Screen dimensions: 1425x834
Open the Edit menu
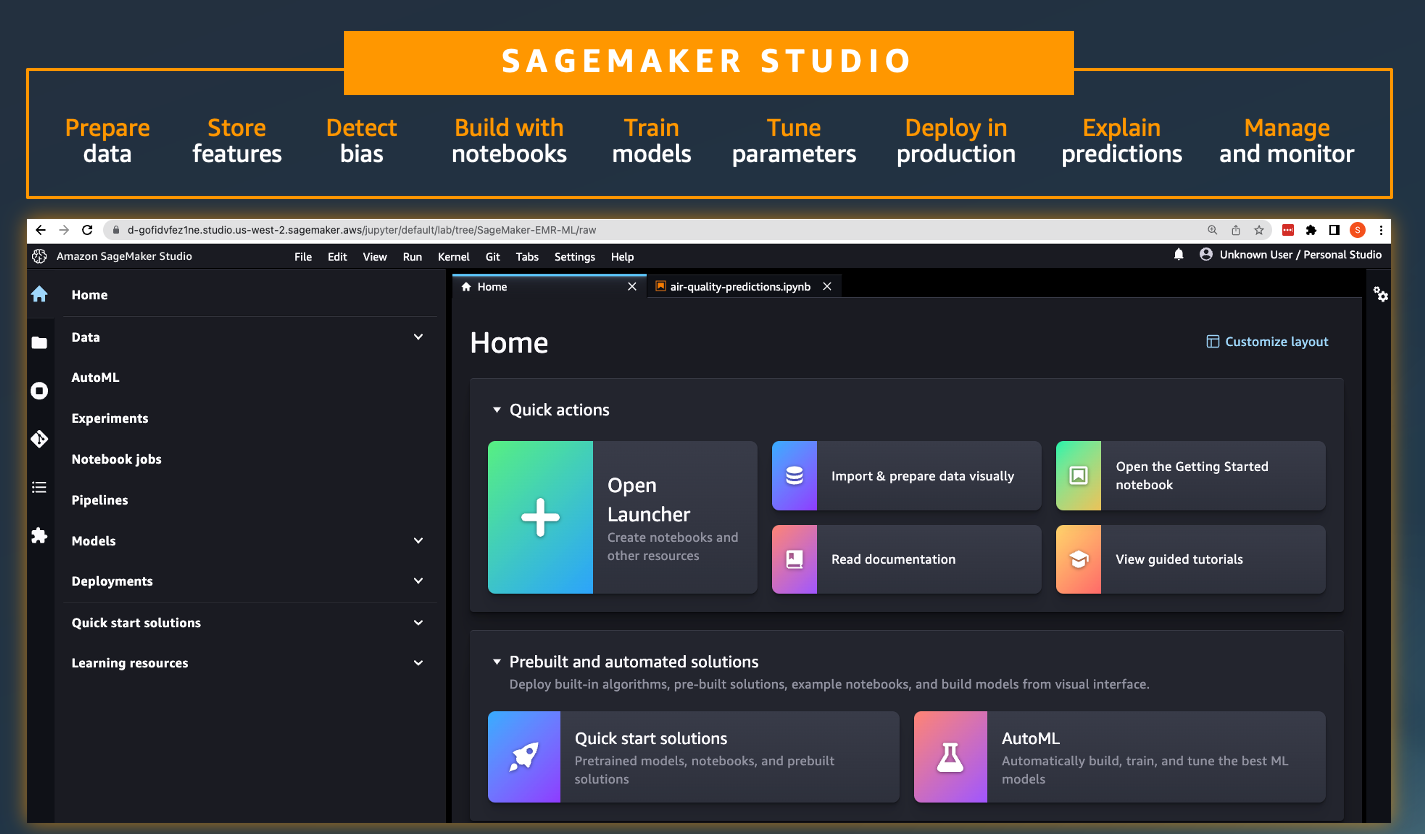pos(337,257)
